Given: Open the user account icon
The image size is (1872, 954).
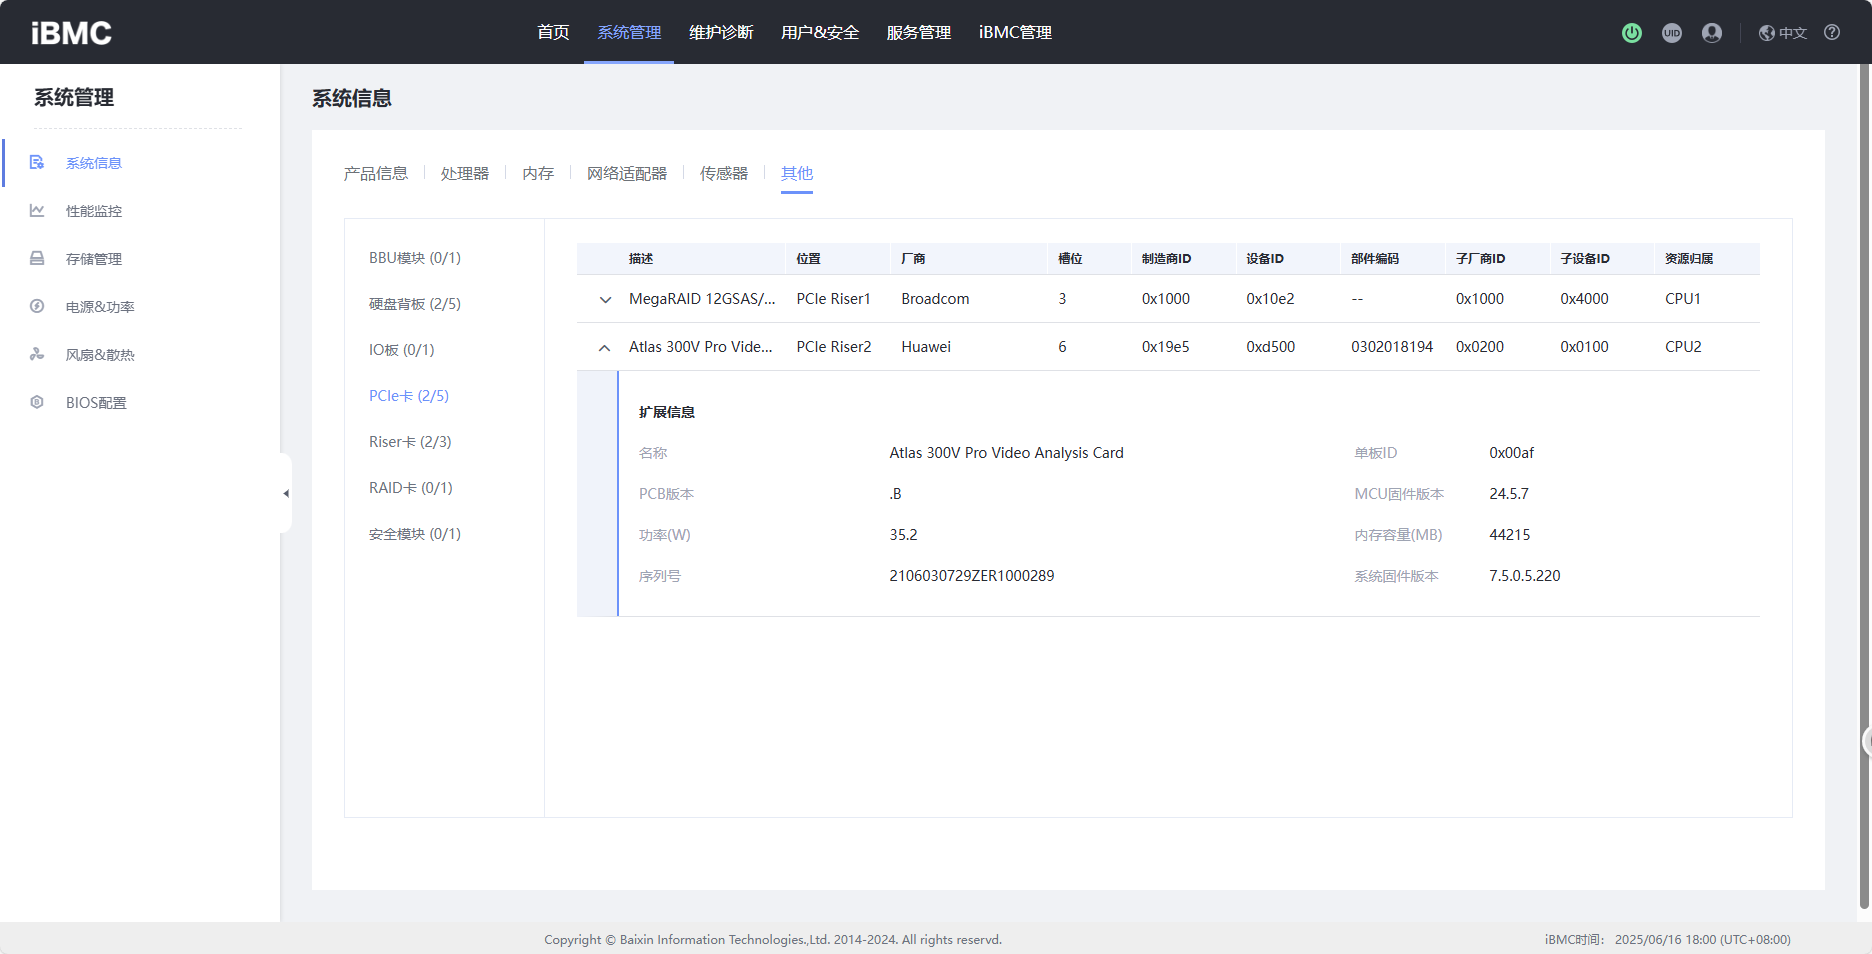Looking at the screenshot, I should click(1712, 33).
